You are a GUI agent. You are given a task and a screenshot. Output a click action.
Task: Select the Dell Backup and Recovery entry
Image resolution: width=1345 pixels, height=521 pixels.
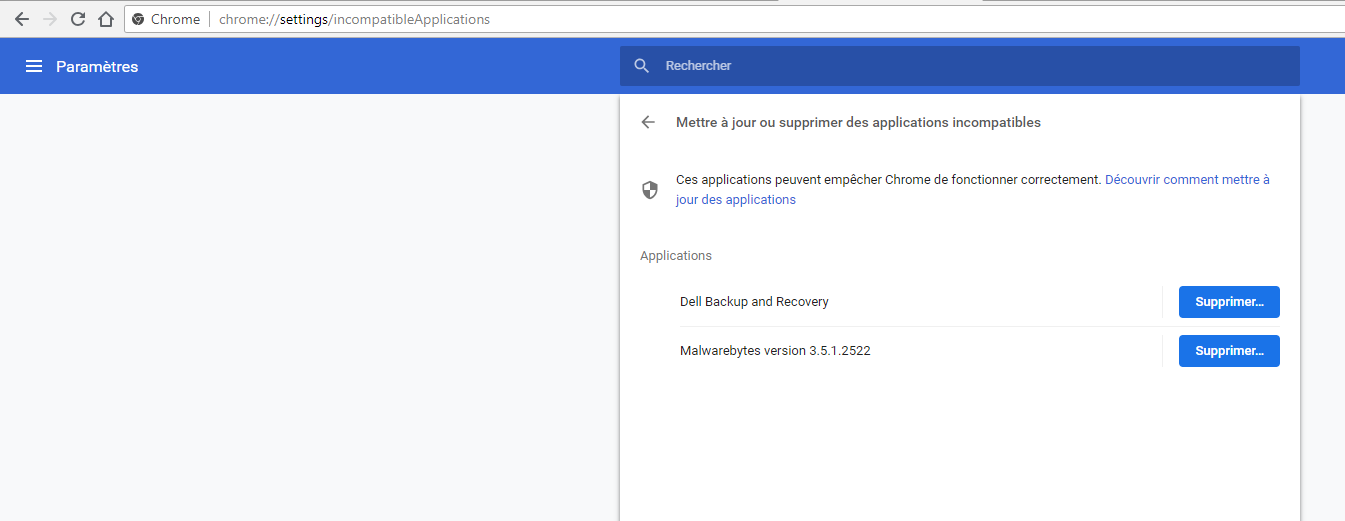pos(754,302)
